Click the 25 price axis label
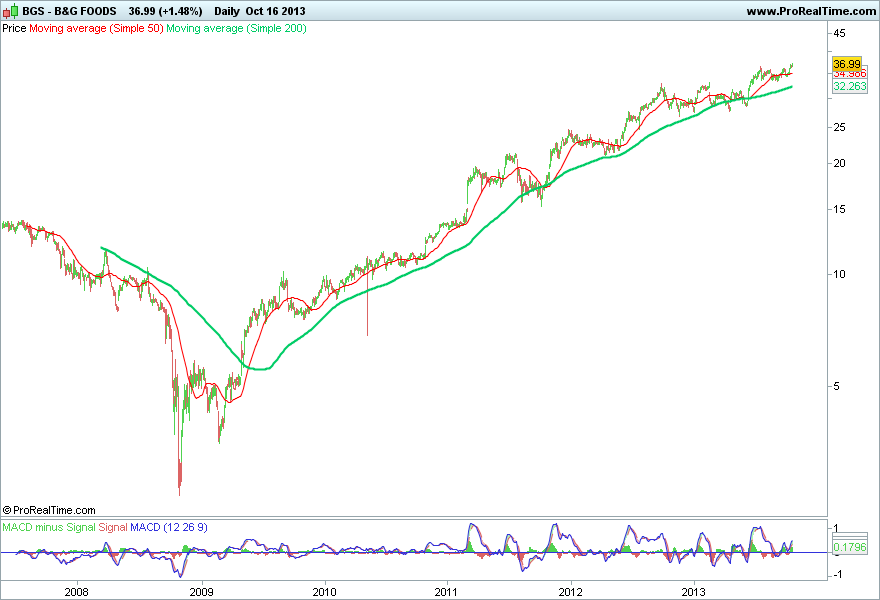Screen dimensions: 880x600 [839, 127]
